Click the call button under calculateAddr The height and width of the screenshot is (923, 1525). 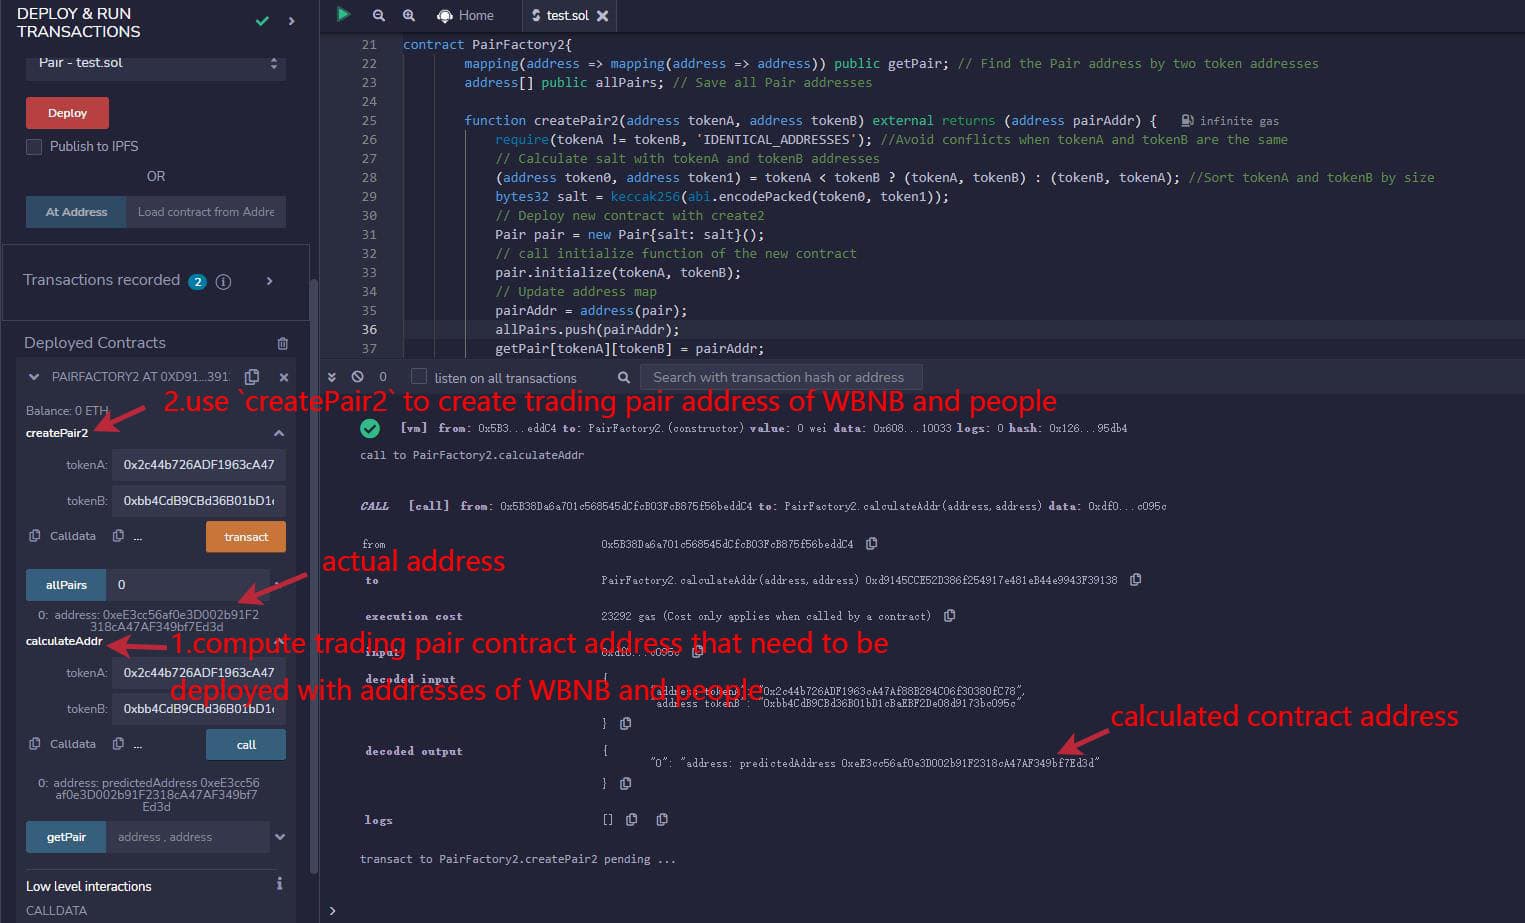pyautogui.click(x=245, y=744)
